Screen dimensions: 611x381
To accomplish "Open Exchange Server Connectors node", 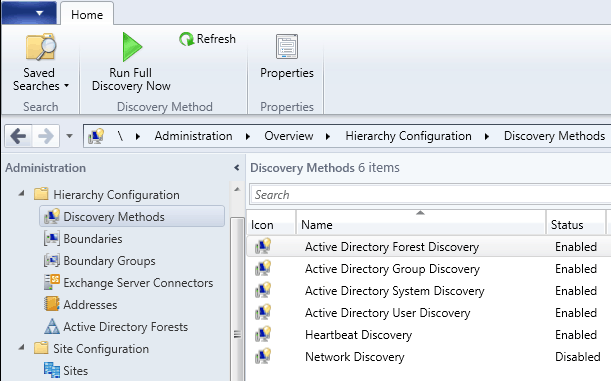I will point(129,282).
